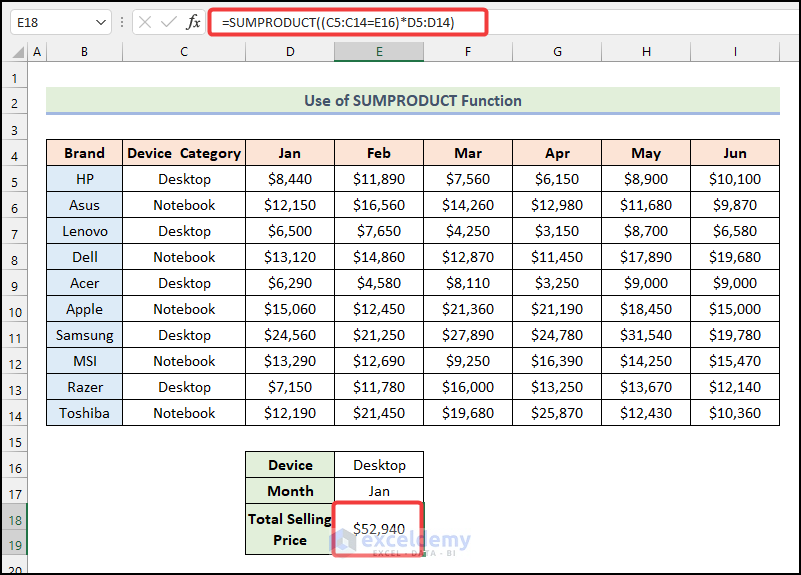The height and width of the screenshot is (575, 801).
Task: Select column B header
Action: pos(84,52)
